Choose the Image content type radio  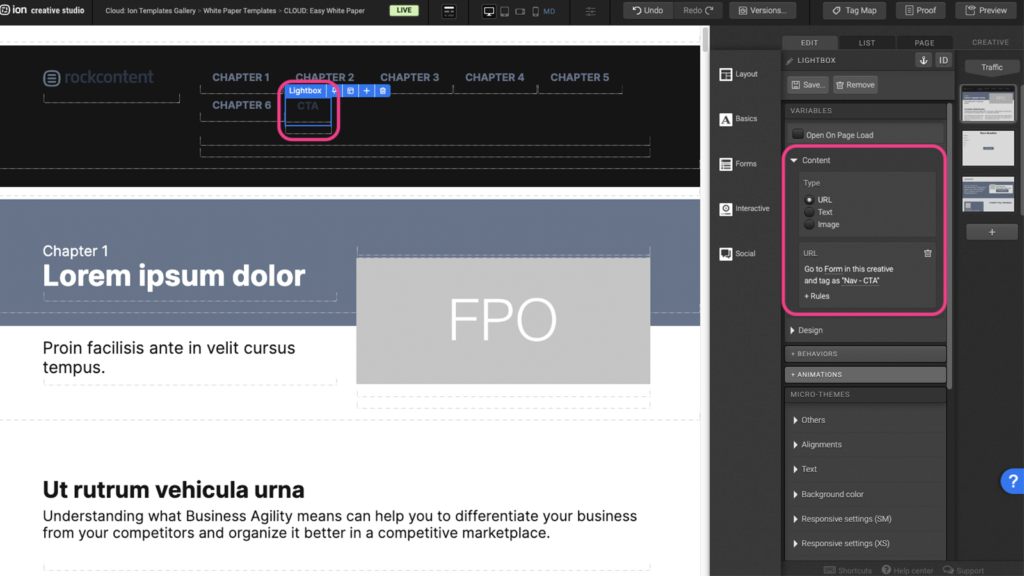(810, 225)
